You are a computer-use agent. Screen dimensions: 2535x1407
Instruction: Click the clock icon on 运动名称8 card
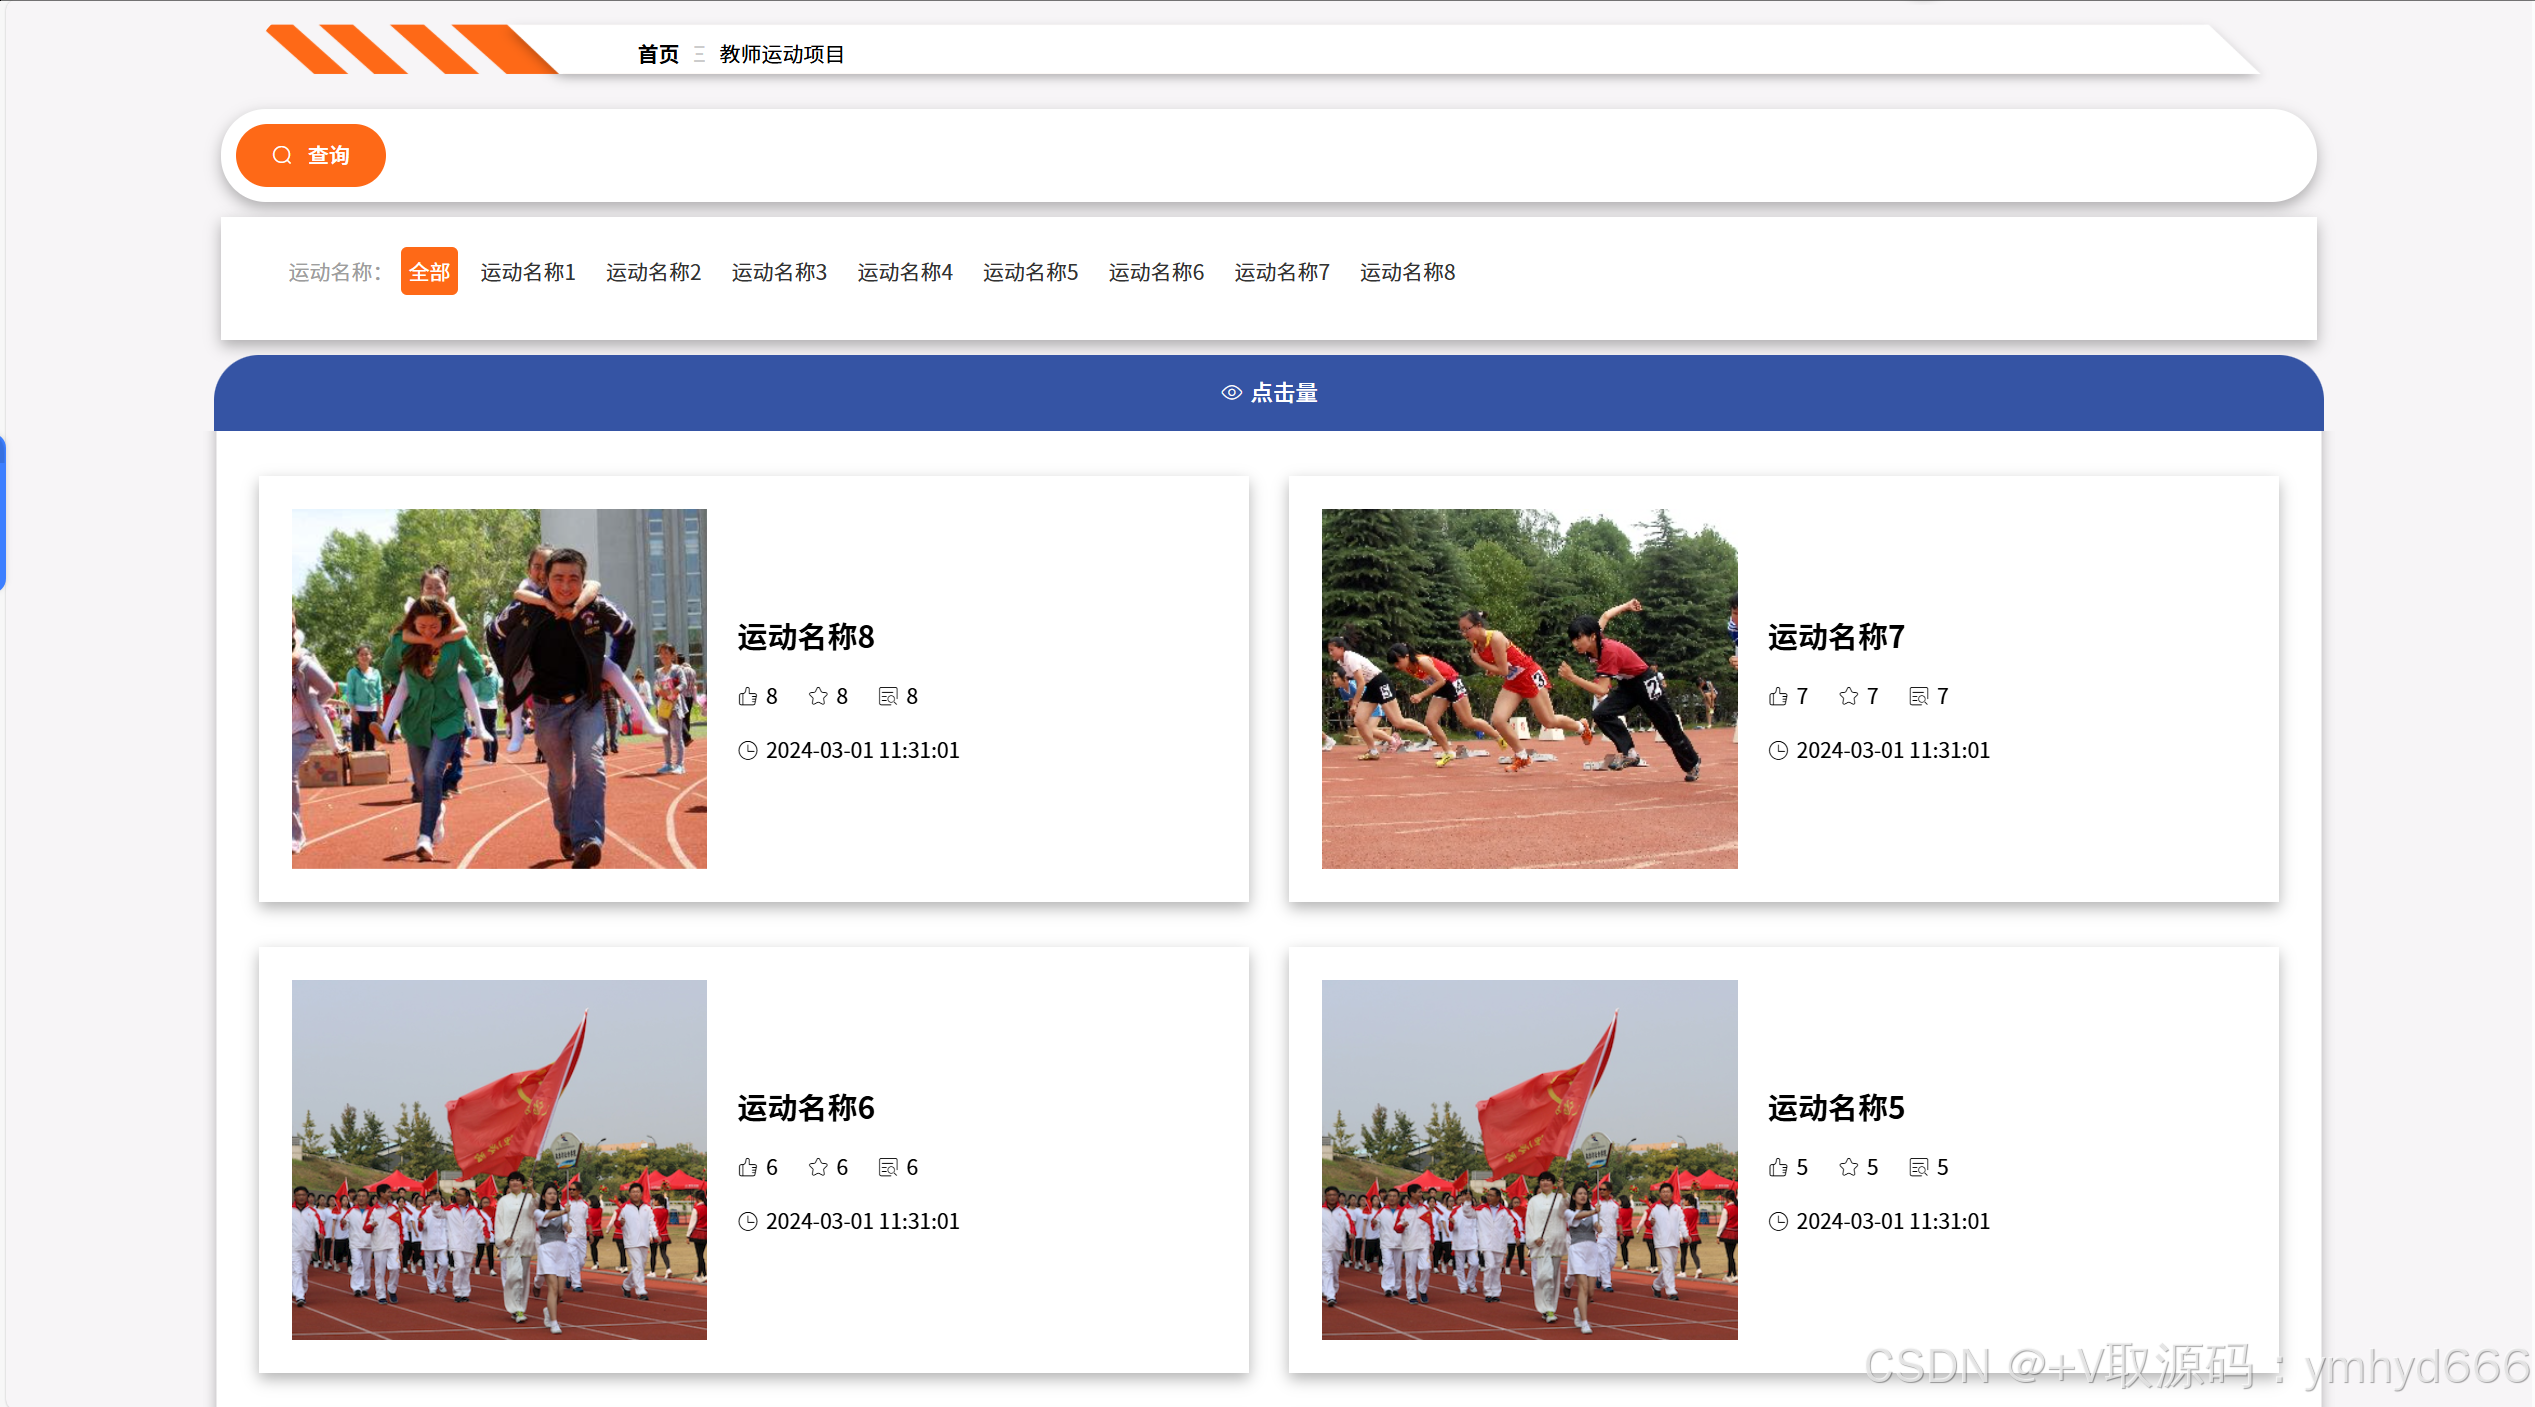(747, 750)
